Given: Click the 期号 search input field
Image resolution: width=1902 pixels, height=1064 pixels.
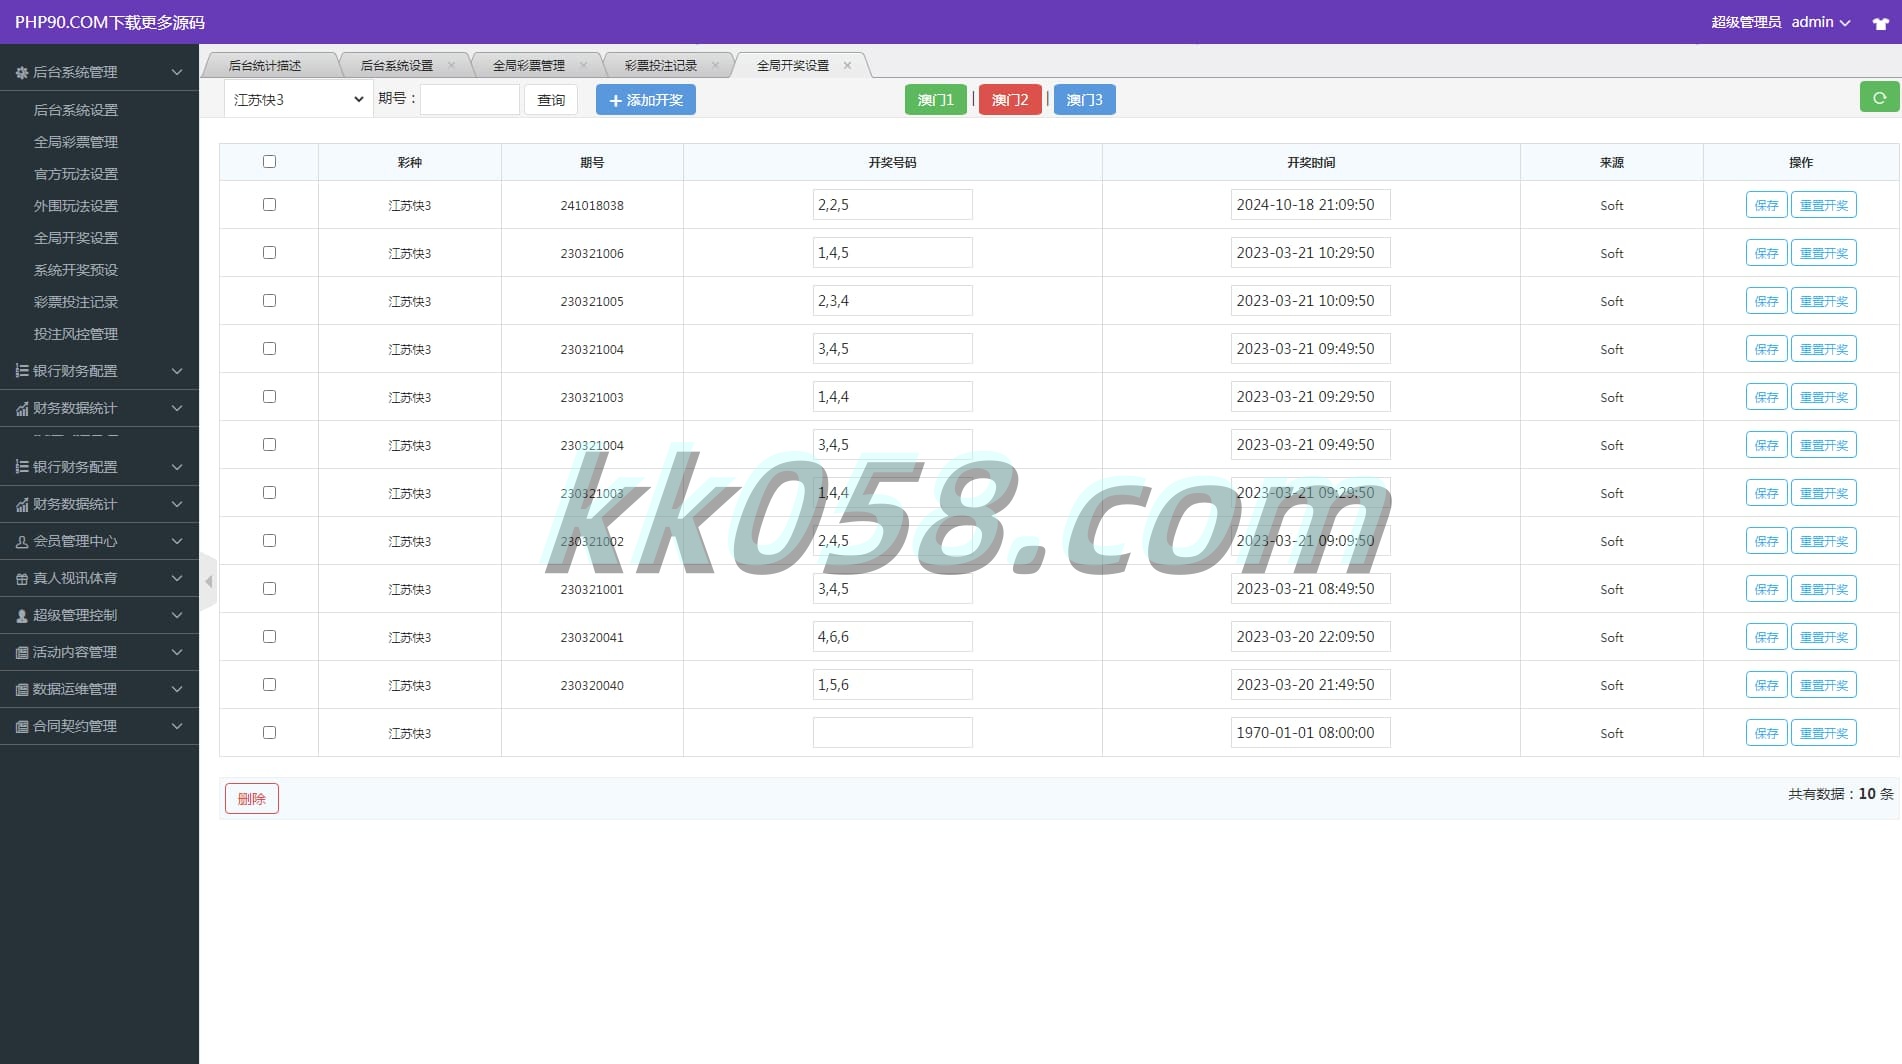Looking at the screenshot, I should pos(470,100).
